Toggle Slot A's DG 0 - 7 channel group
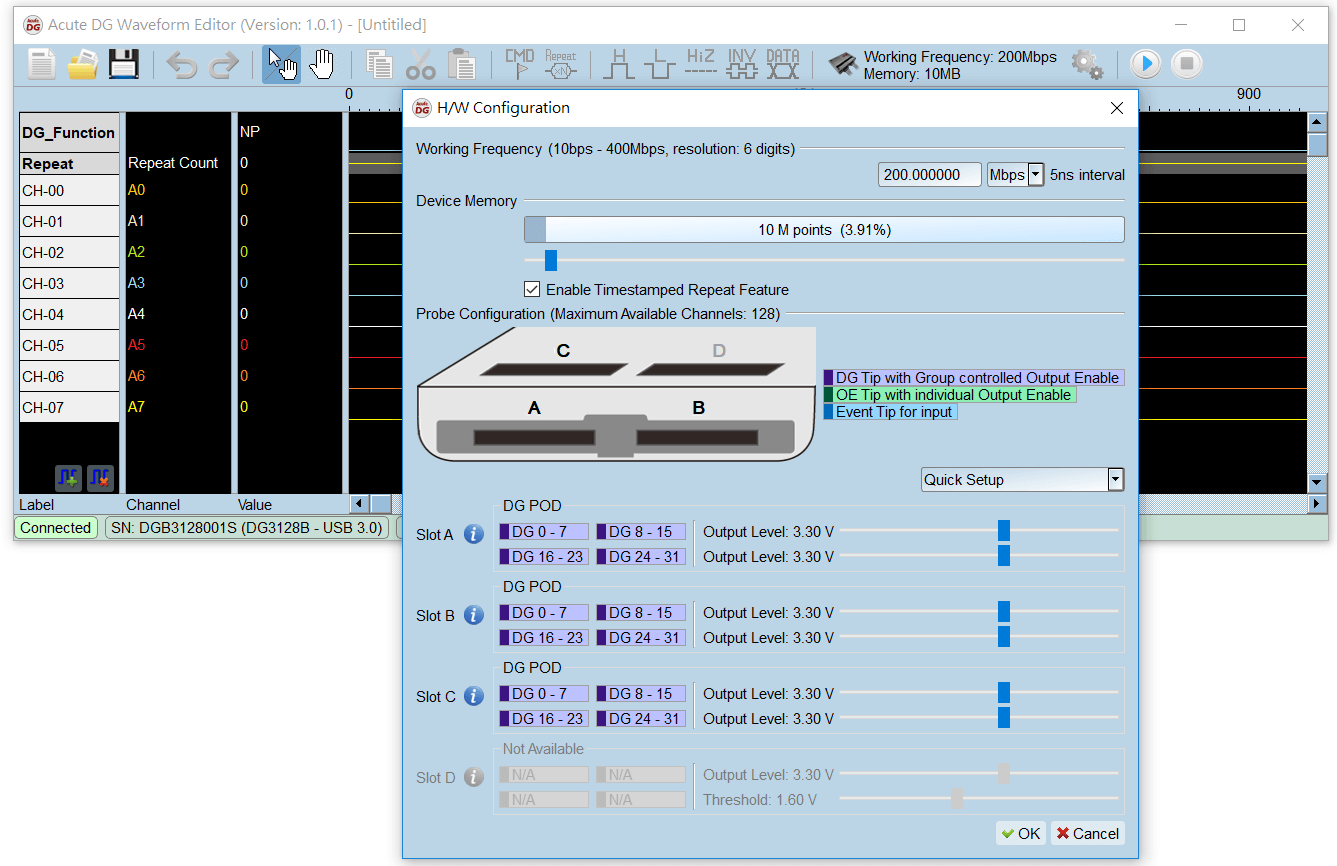This screenshot has height=866, width=1337. 543,531
